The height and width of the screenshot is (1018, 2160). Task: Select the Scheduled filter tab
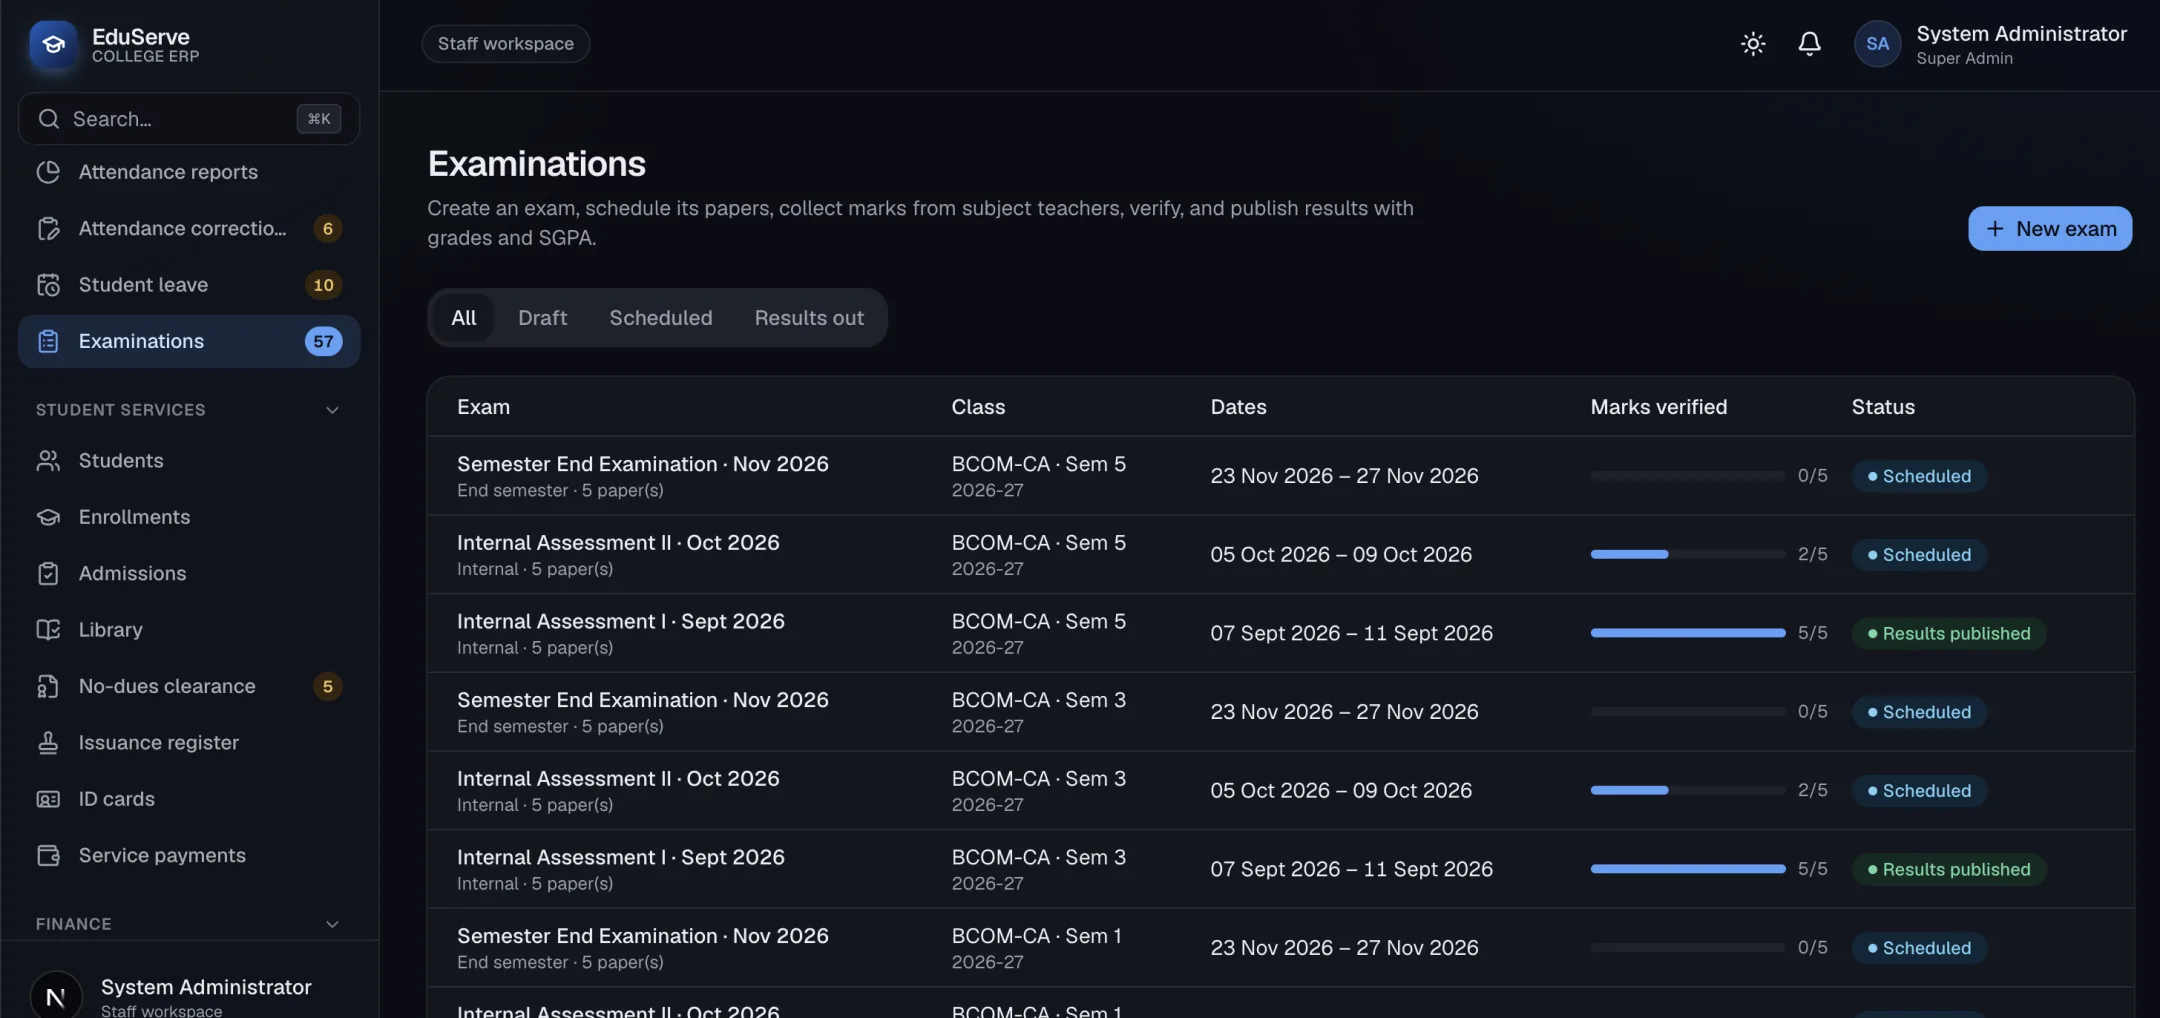point(661,318)
